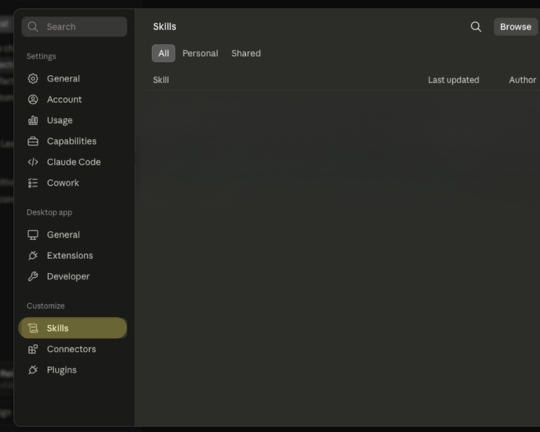Click the person icon beside Account
This screenshot has height=432, width=540.
coord(33,100)
